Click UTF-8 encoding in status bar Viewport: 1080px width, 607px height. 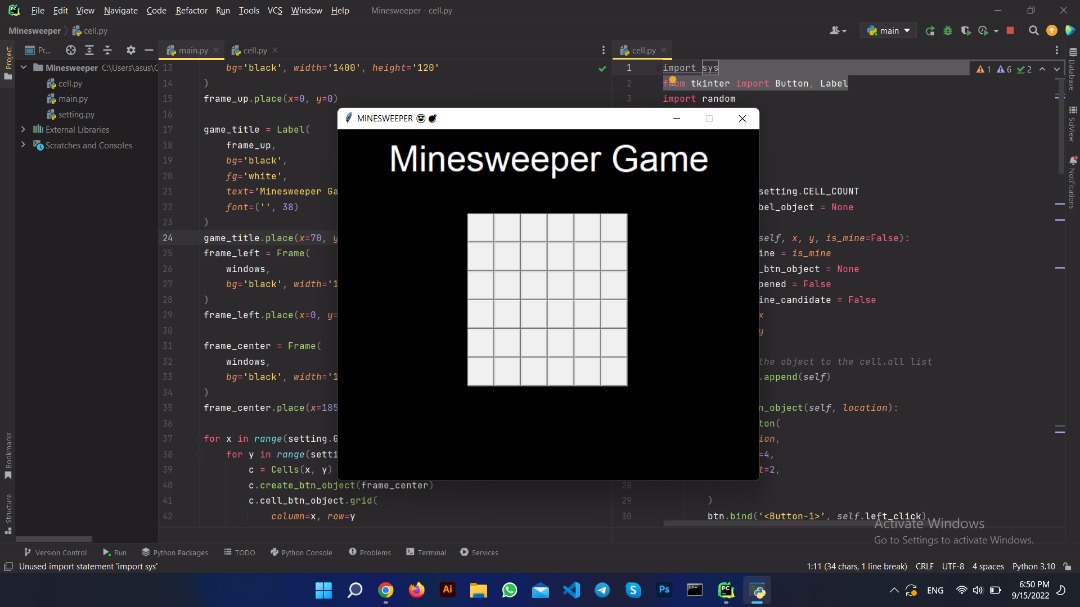953,566
